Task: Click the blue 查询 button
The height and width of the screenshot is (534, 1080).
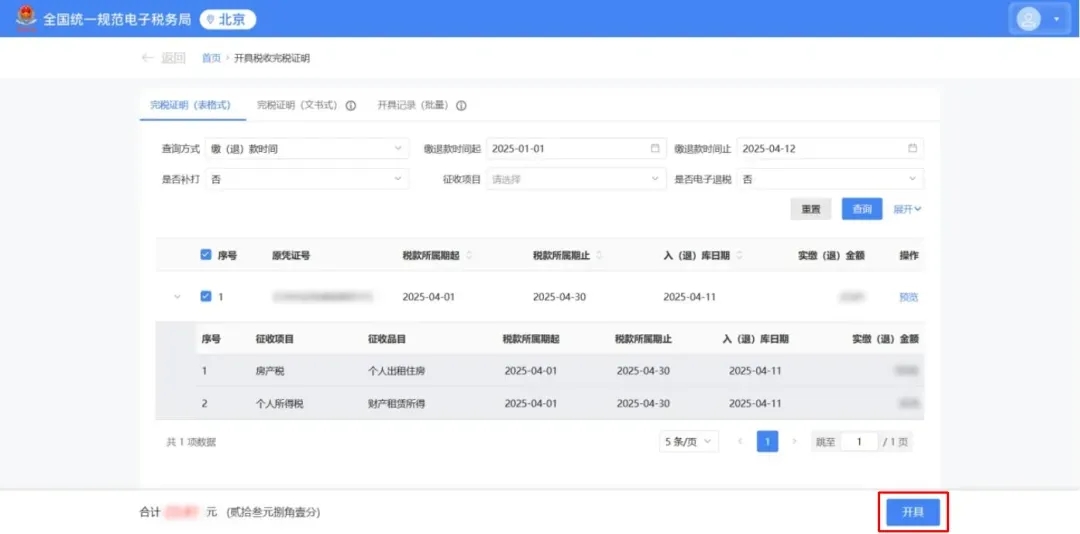Action: [x=861, y=209]
